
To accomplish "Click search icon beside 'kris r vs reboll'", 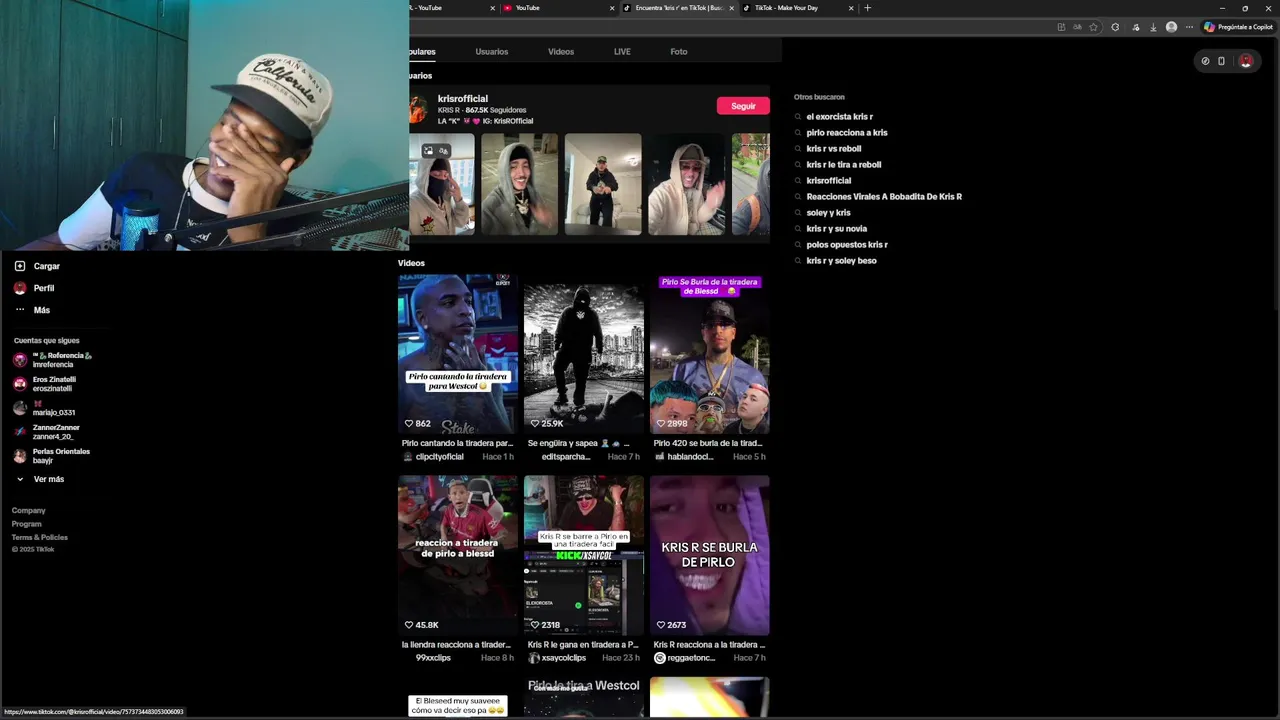I will coord(798,149).
